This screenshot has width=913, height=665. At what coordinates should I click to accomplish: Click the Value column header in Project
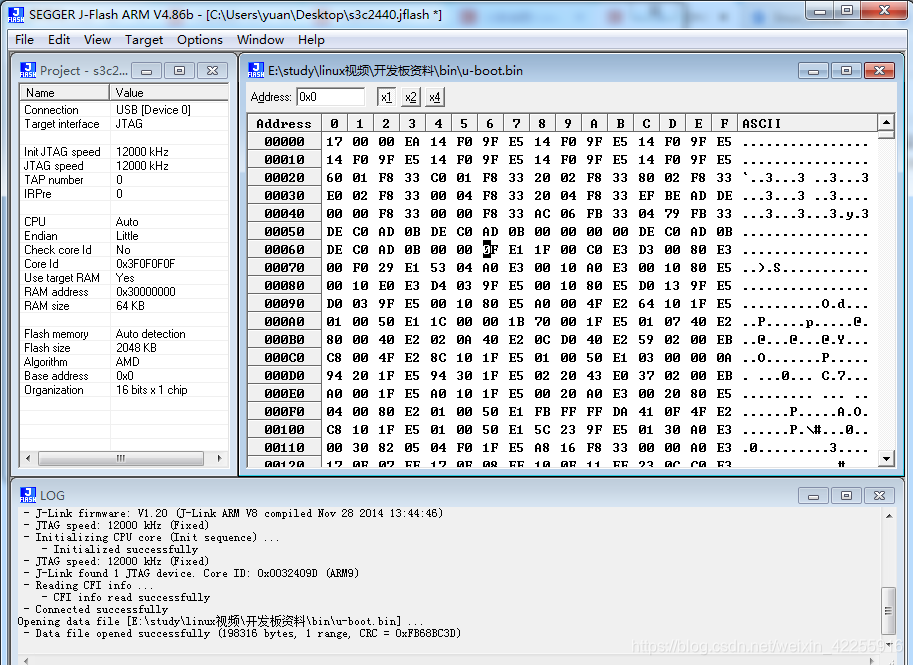click(x=169, y=93)
